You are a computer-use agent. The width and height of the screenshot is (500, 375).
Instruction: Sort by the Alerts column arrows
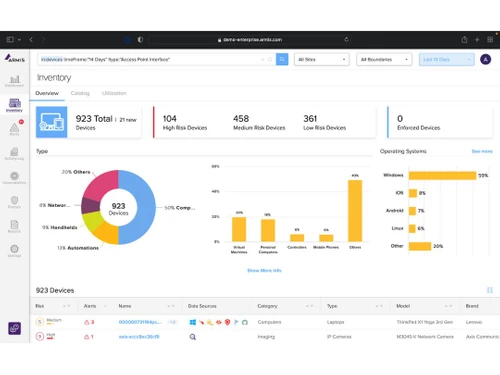[105, 306]
